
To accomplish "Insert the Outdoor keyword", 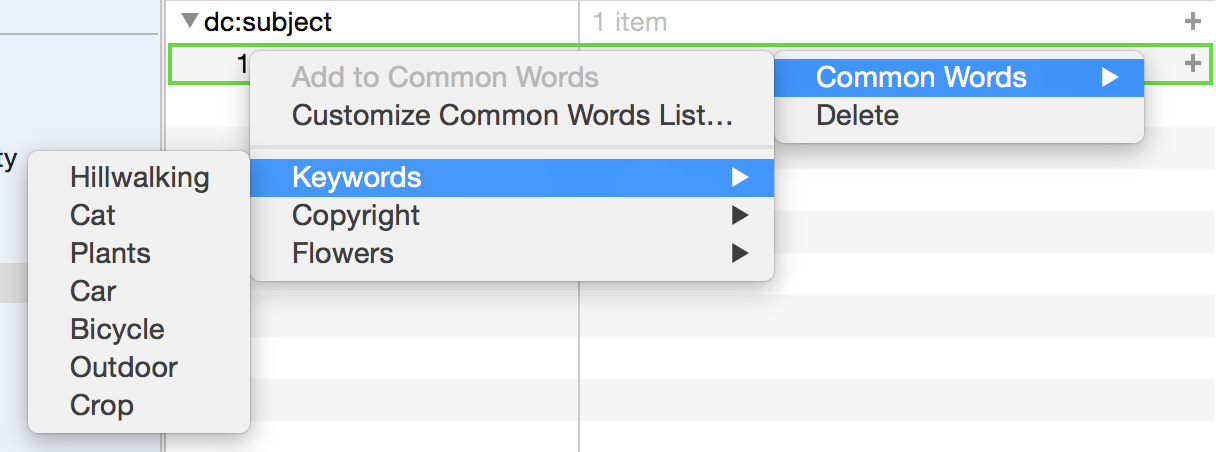I will 139,367.
